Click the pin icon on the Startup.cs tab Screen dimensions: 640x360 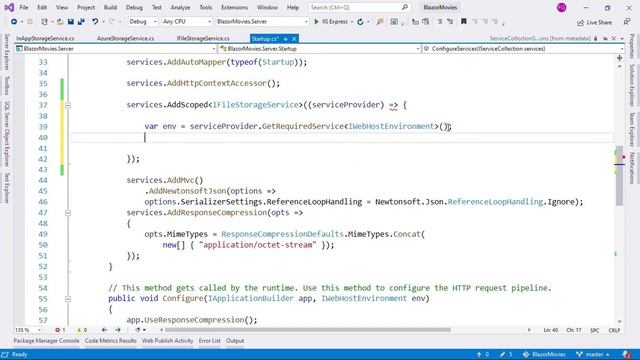[x=286, y=39]
